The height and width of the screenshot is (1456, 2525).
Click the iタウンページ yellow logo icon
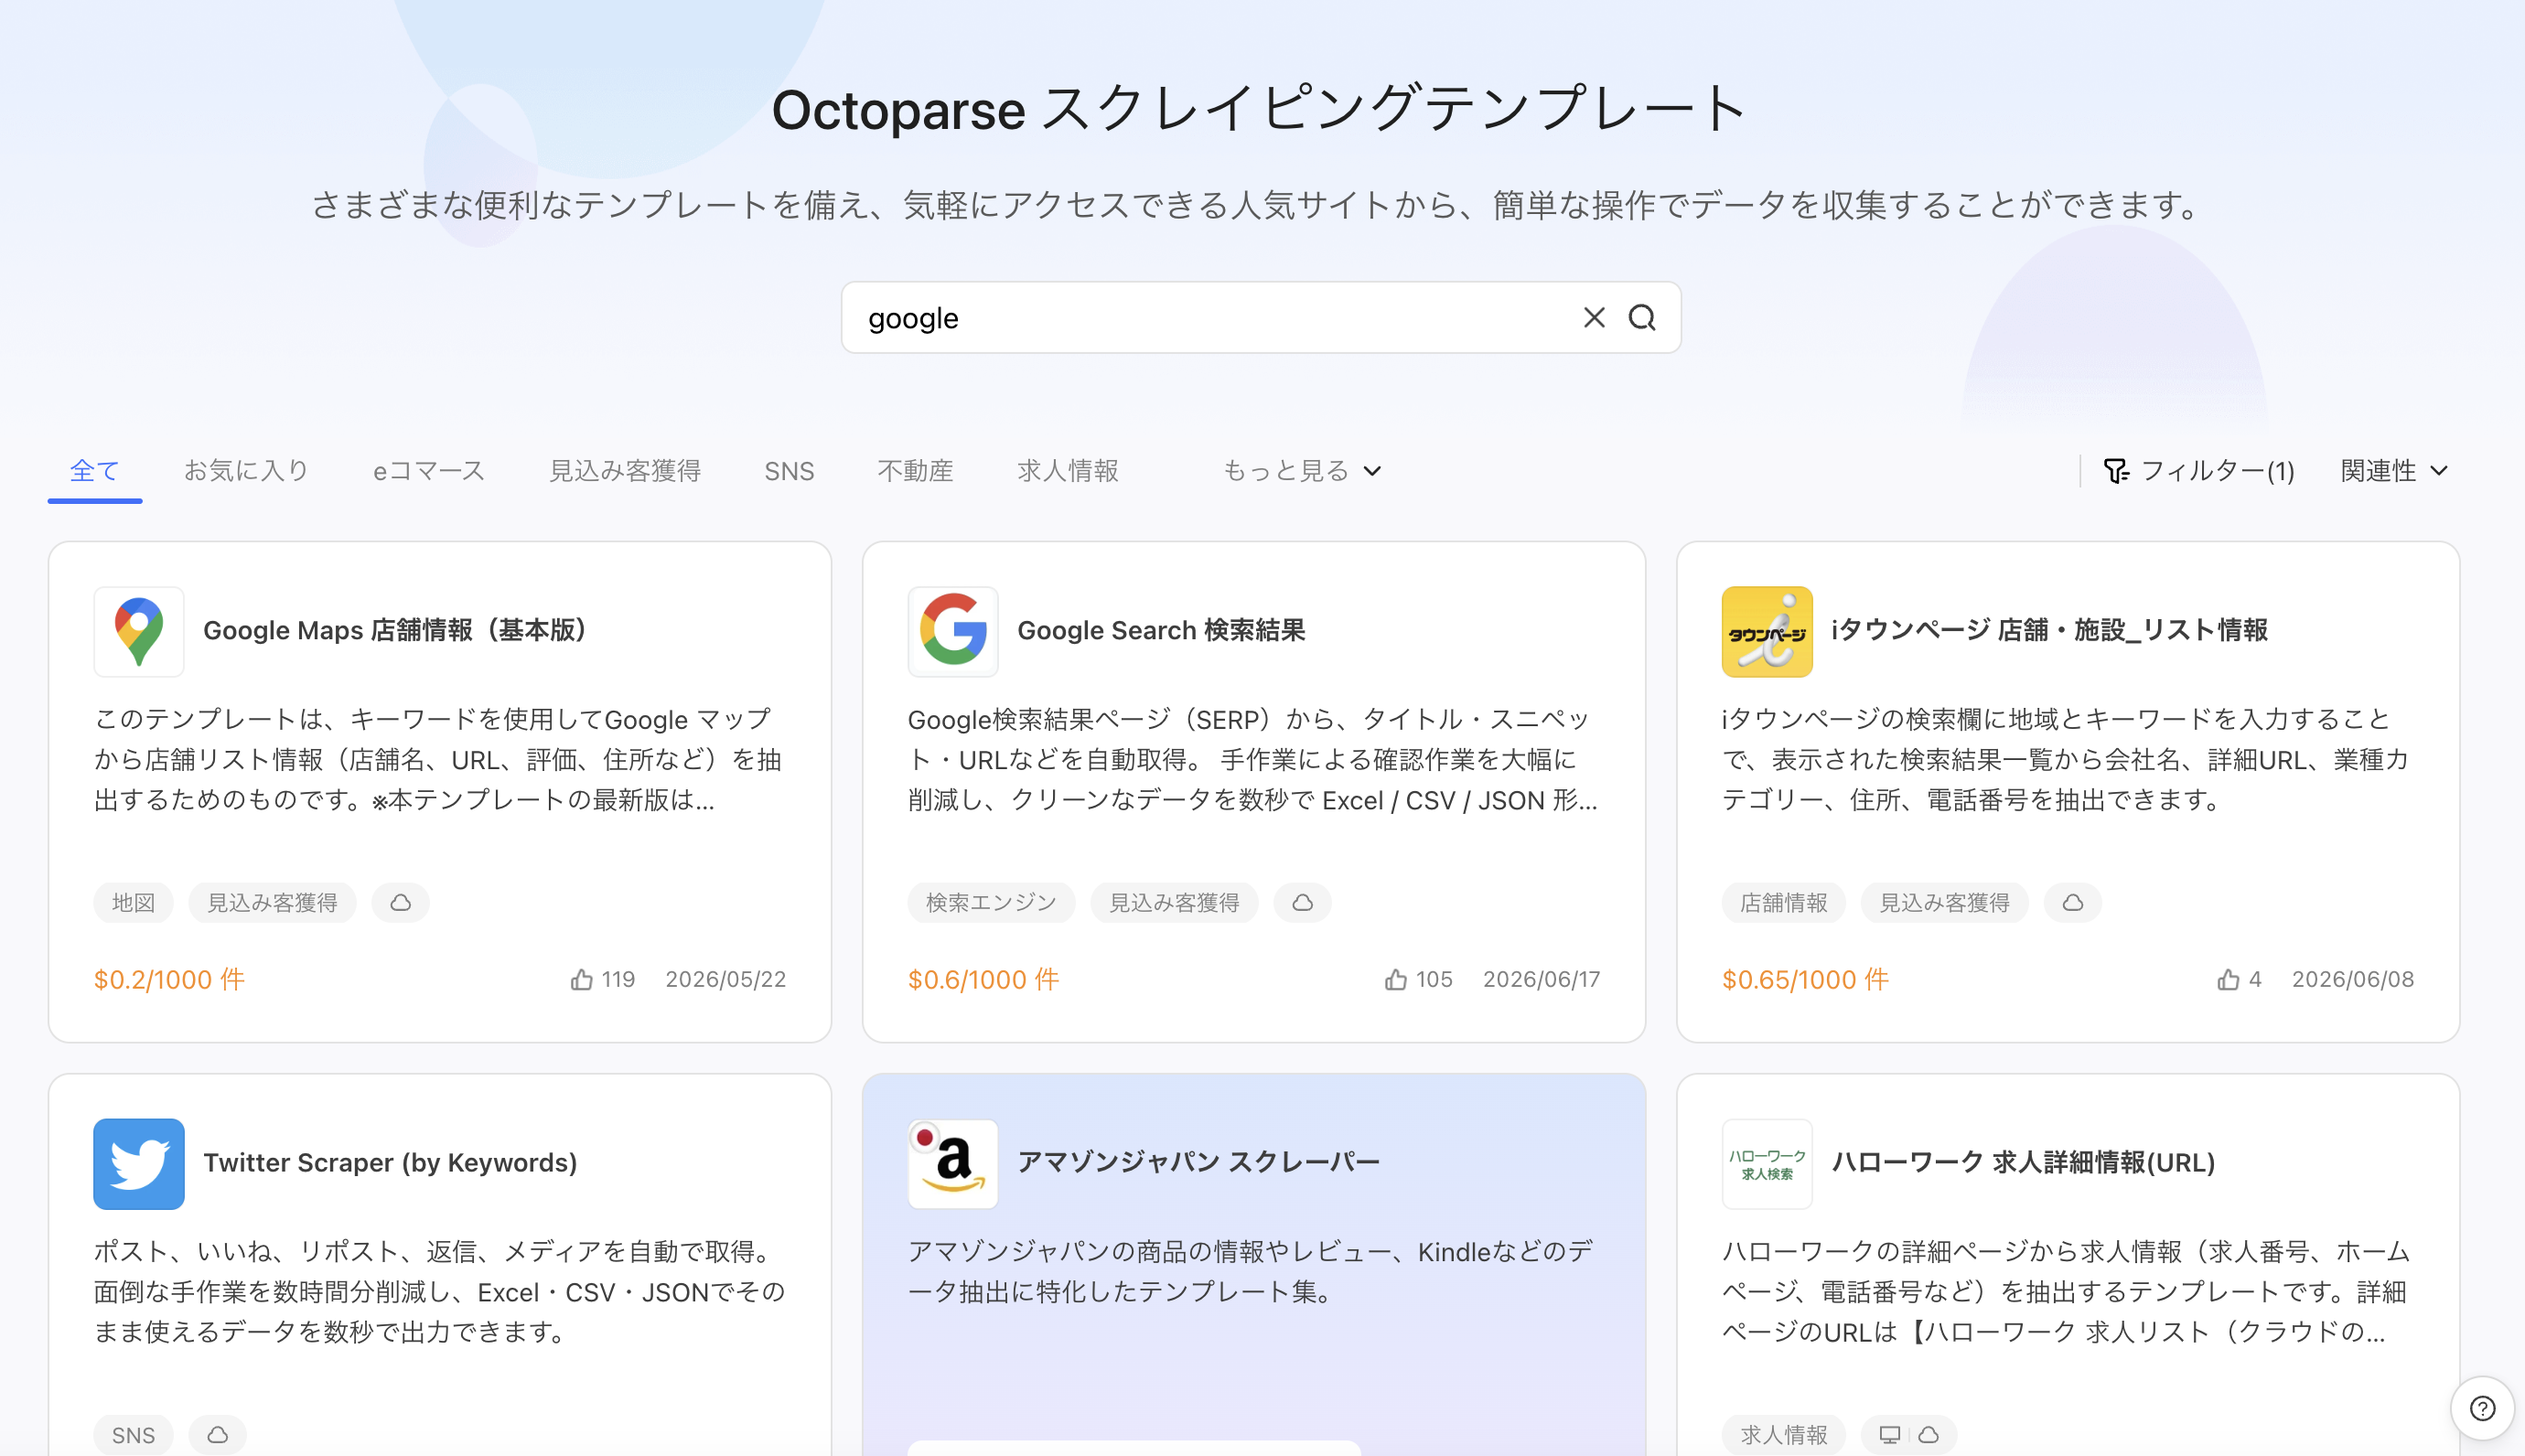[x=1767, y=631]
